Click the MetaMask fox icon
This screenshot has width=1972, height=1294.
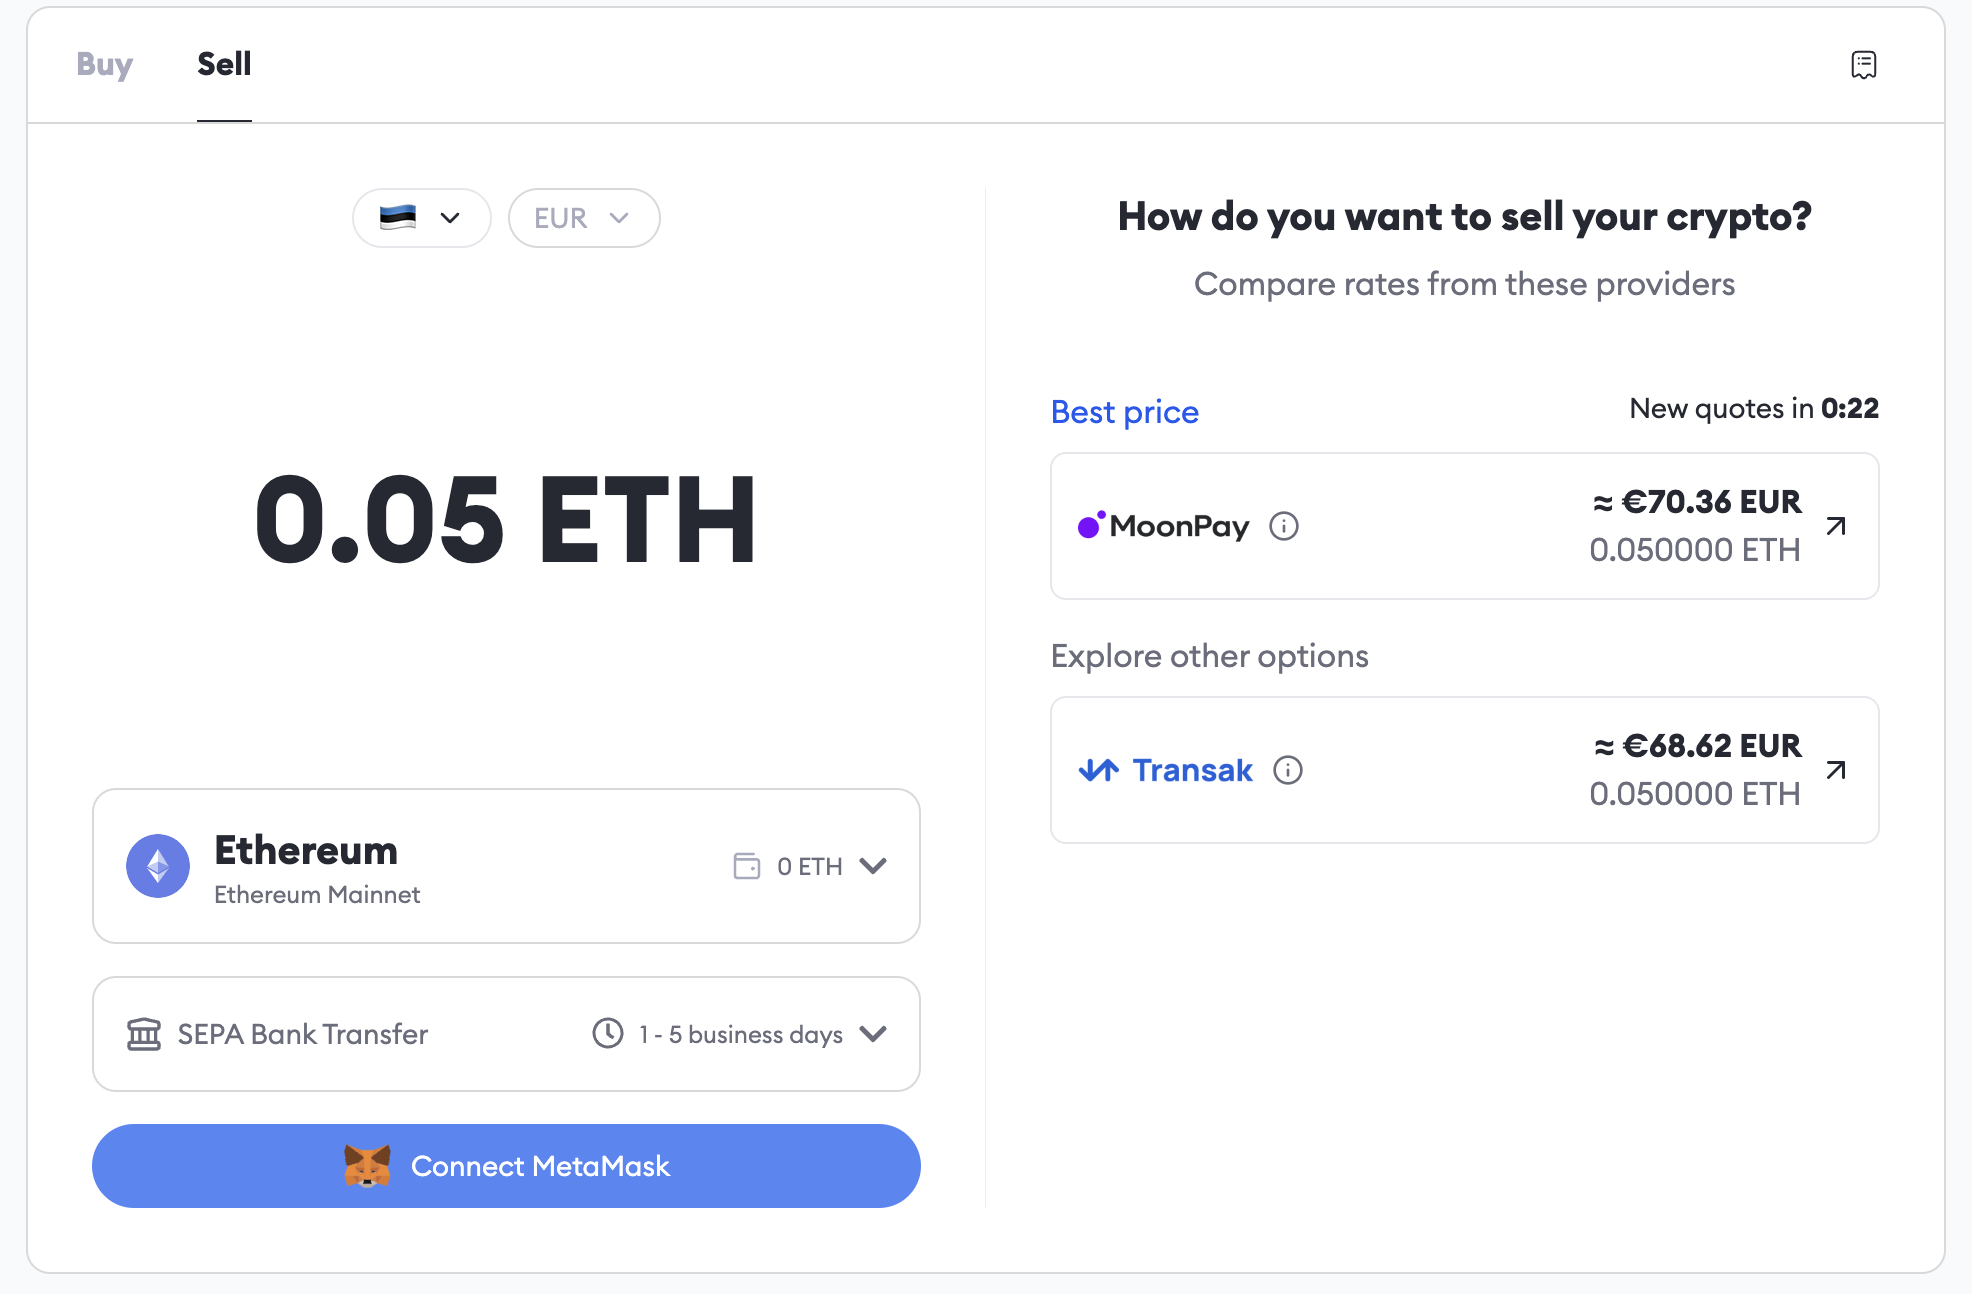point(367,1166)
